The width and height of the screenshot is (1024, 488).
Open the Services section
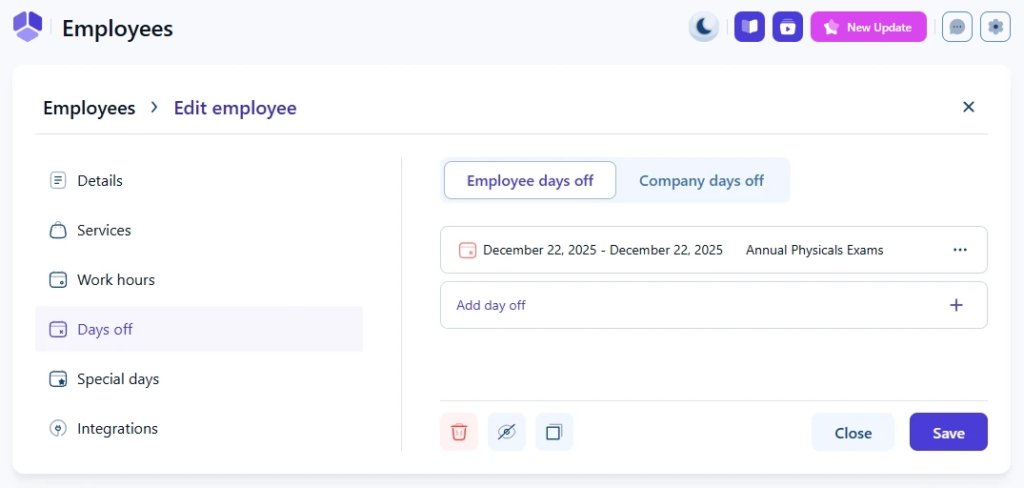click(103, 230)
